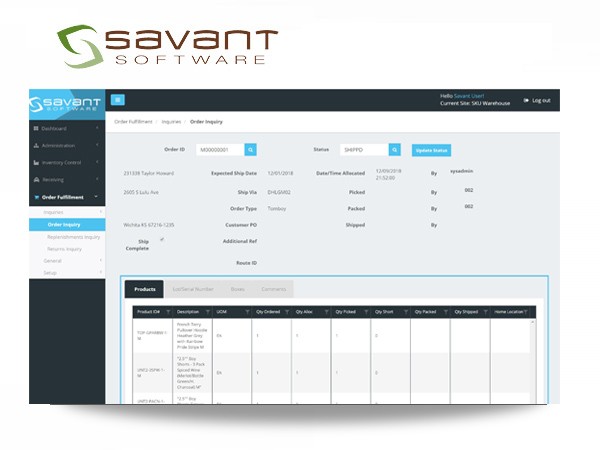Click the Order Fulfillment cart icon
The height and width of the screenshot is (450, 600).
click(x=37, y=197)
